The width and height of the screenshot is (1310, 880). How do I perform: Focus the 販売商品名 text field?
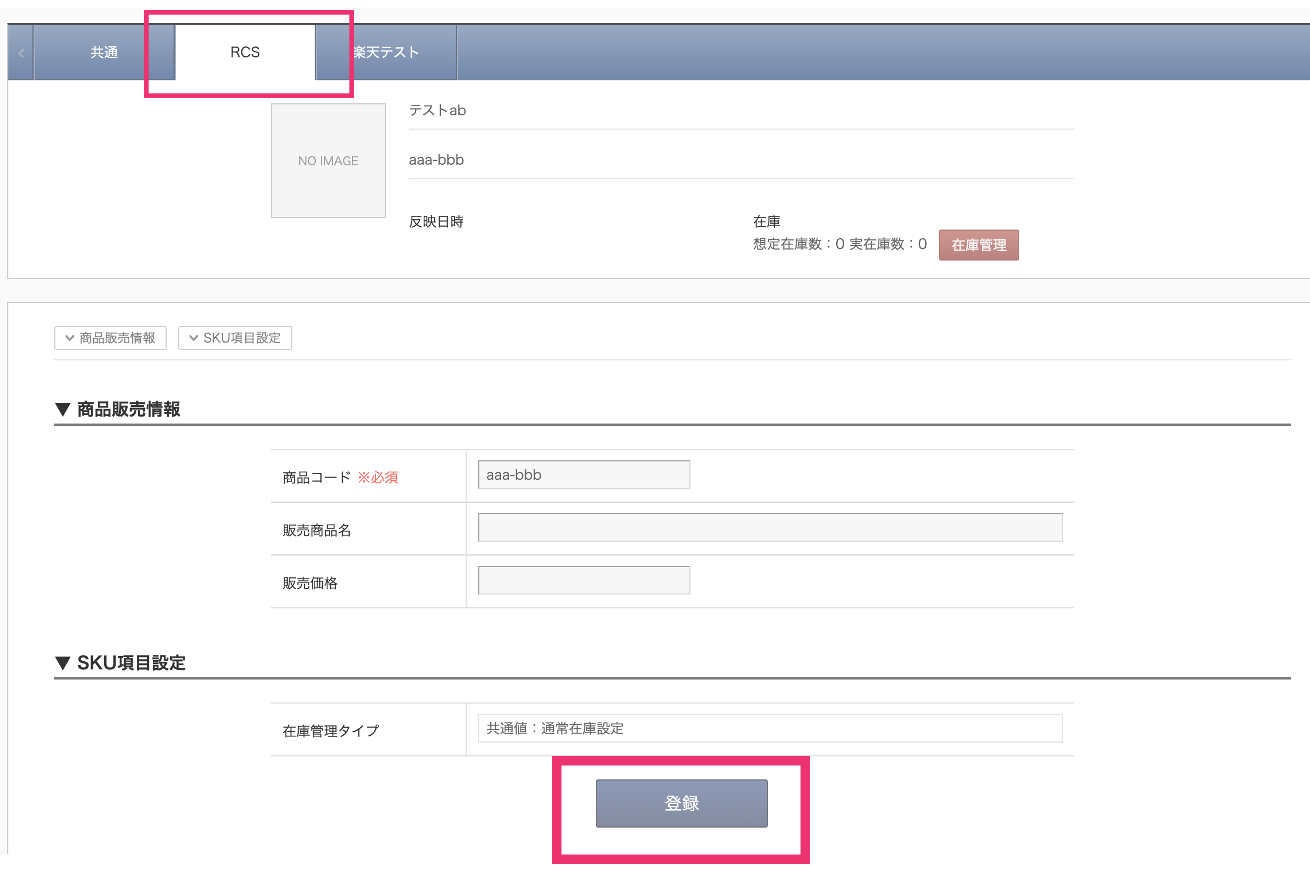tap(770, 528)
